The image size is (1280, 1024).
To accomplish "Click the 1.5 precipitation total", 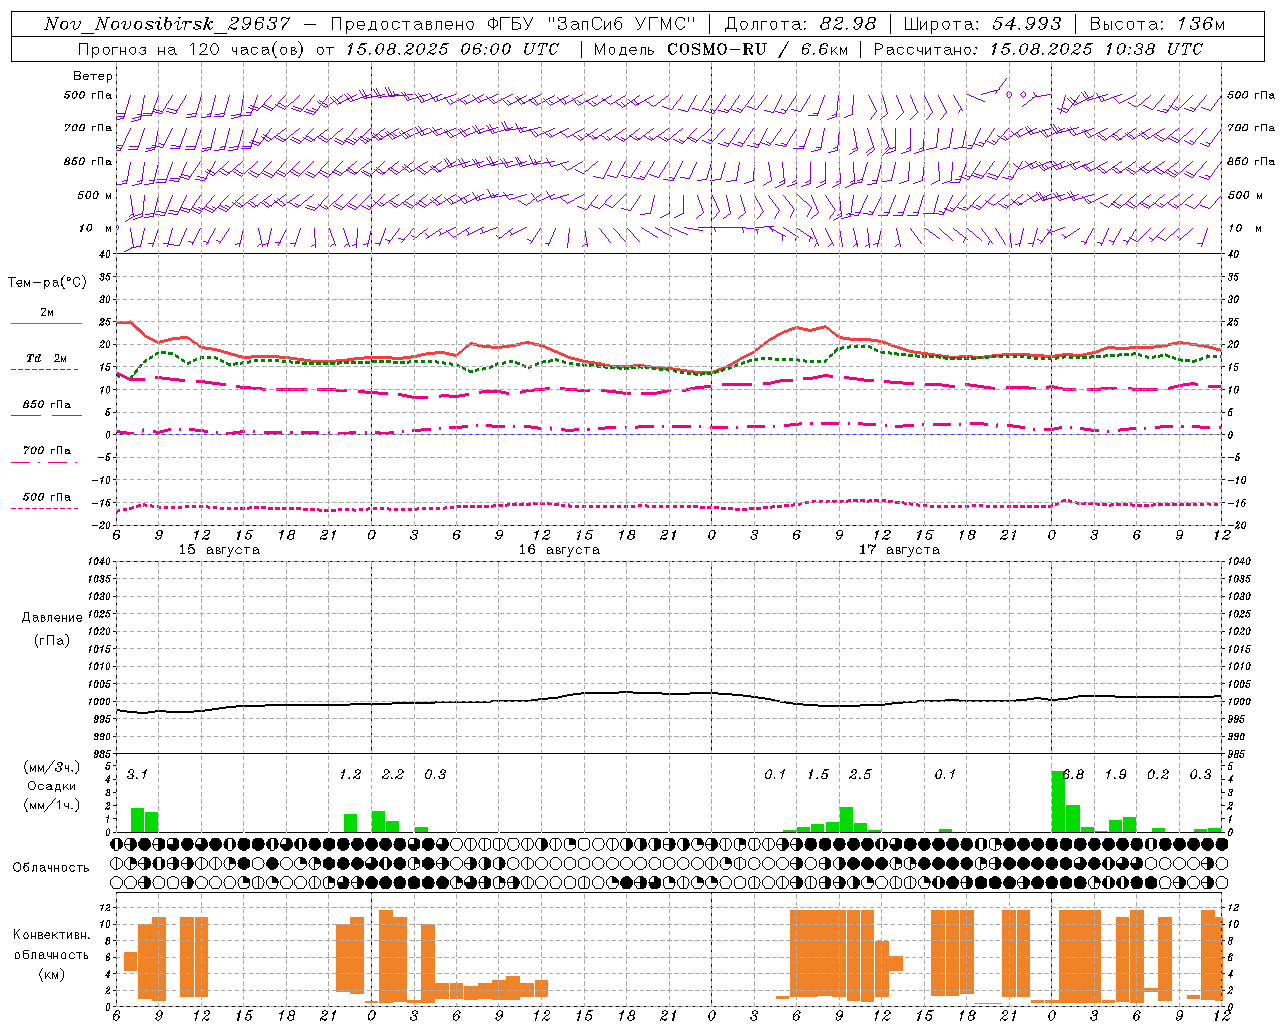I will (818, 774).
